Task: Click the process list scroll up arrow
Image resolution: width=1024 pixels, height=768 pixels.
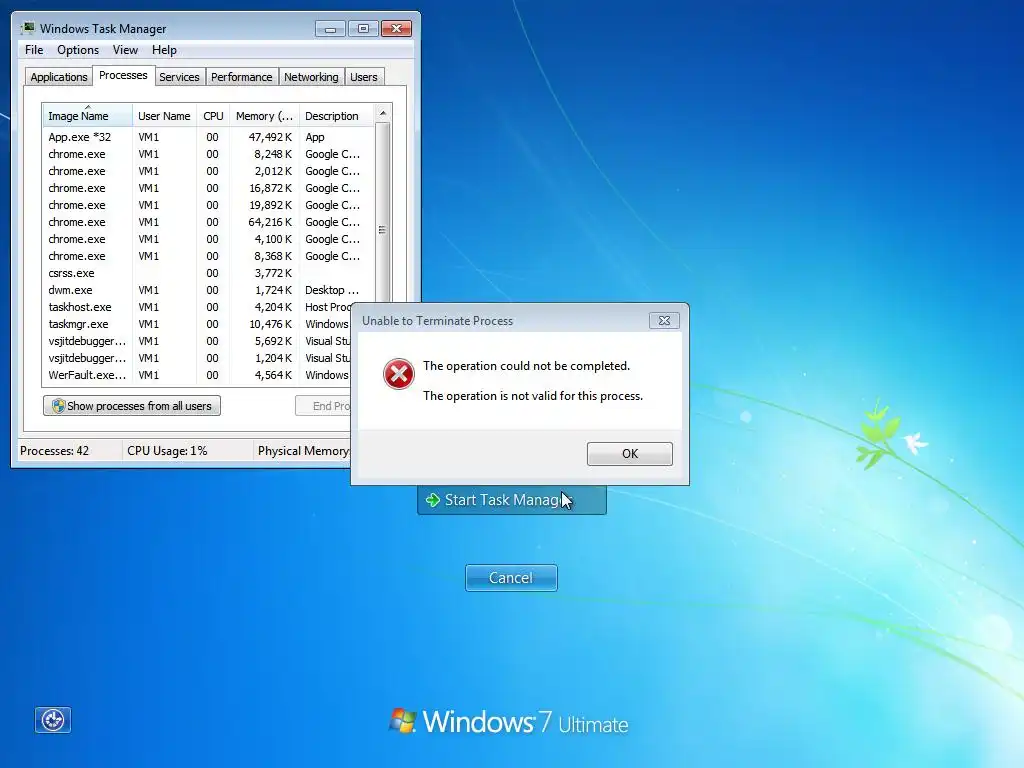Action: (x=383, y=113)
